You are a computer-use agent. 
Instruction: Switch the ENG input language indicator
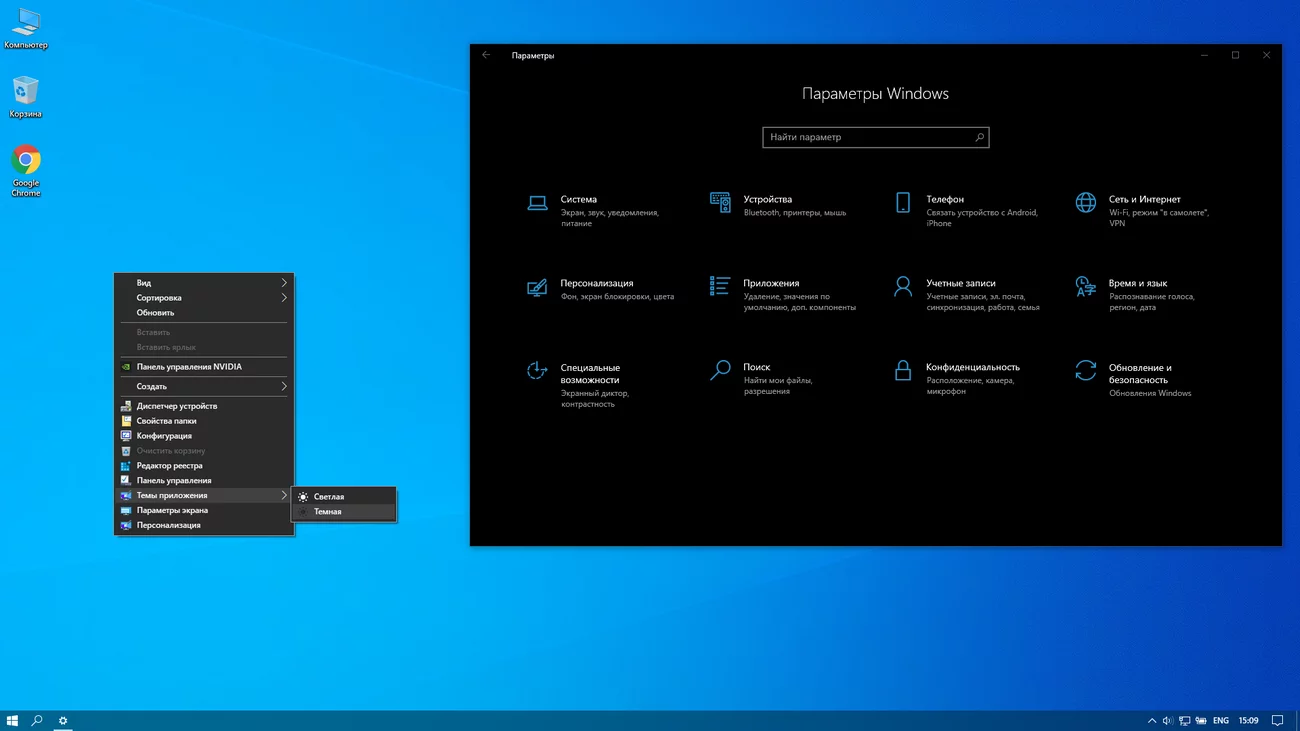[x=1221, y=720]
